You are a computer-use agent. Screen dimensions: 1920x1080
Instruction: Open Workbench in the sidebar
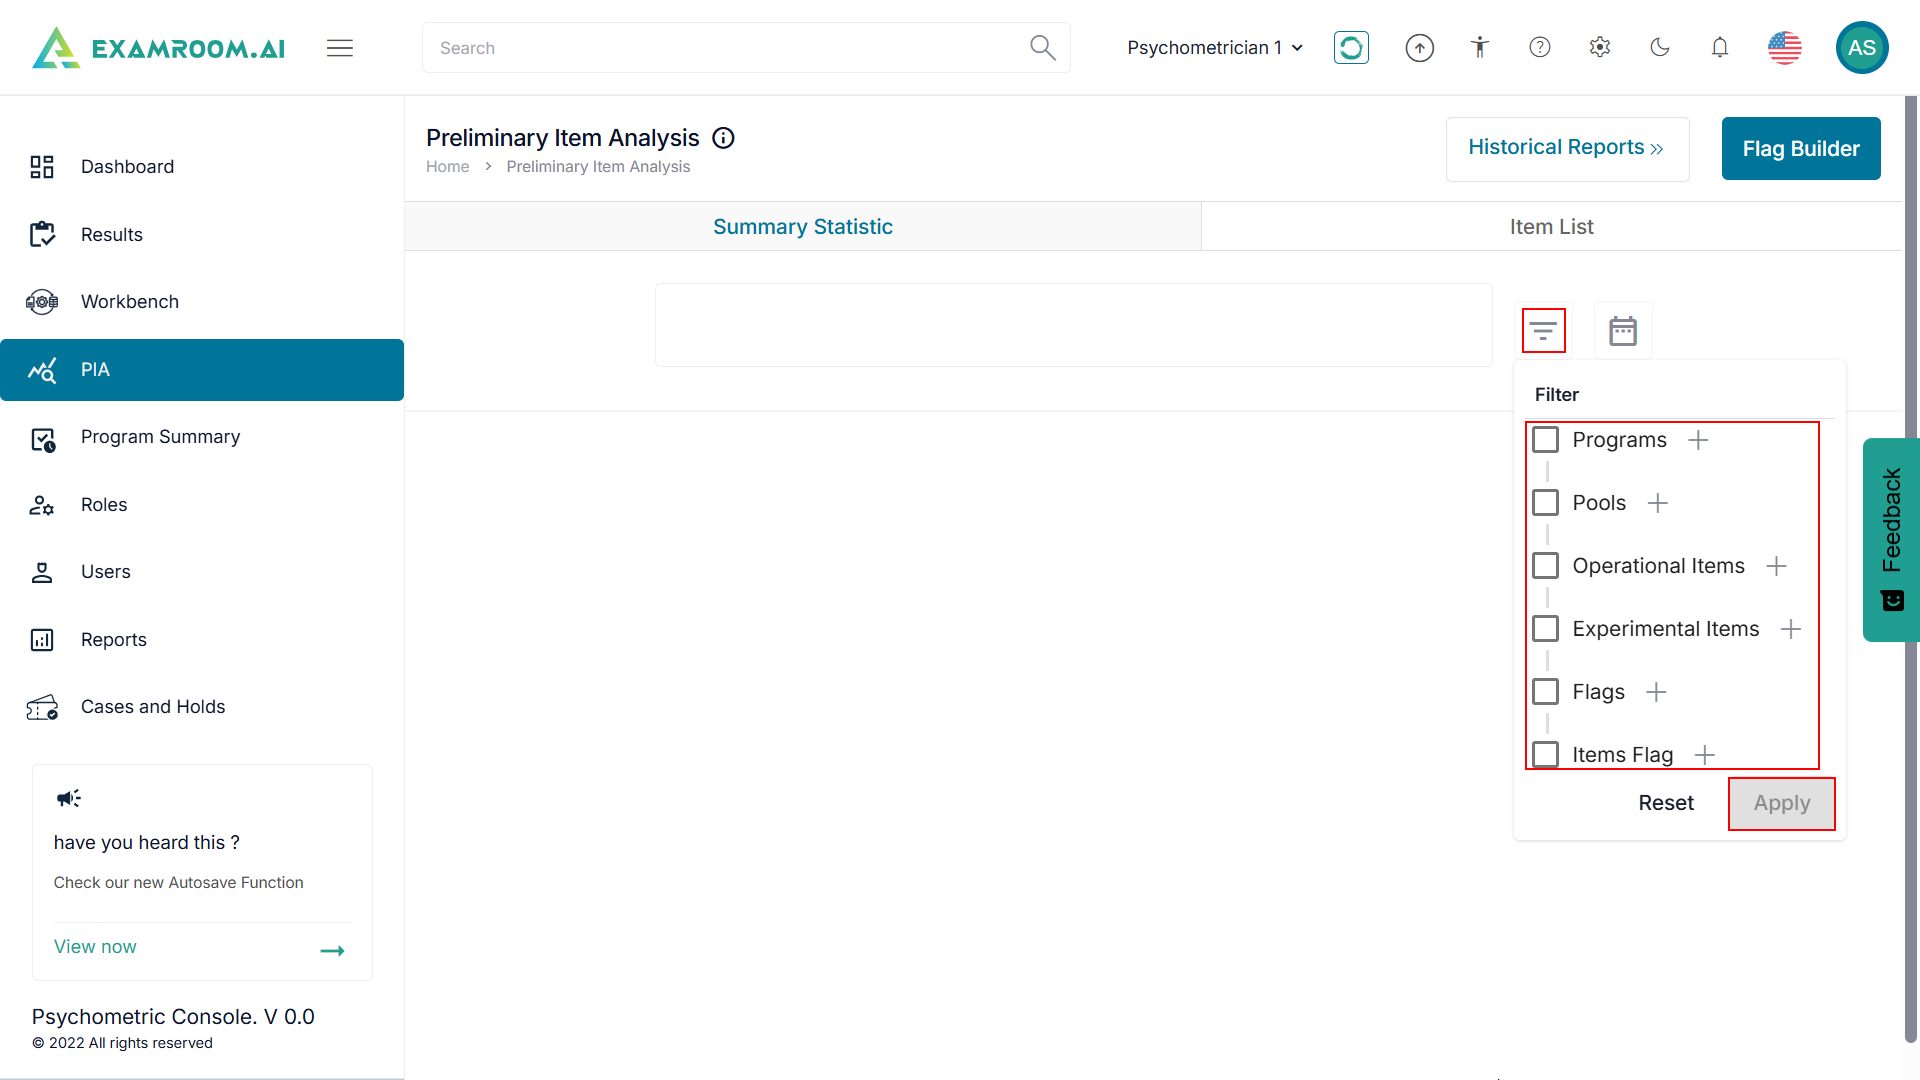point(130,302)
